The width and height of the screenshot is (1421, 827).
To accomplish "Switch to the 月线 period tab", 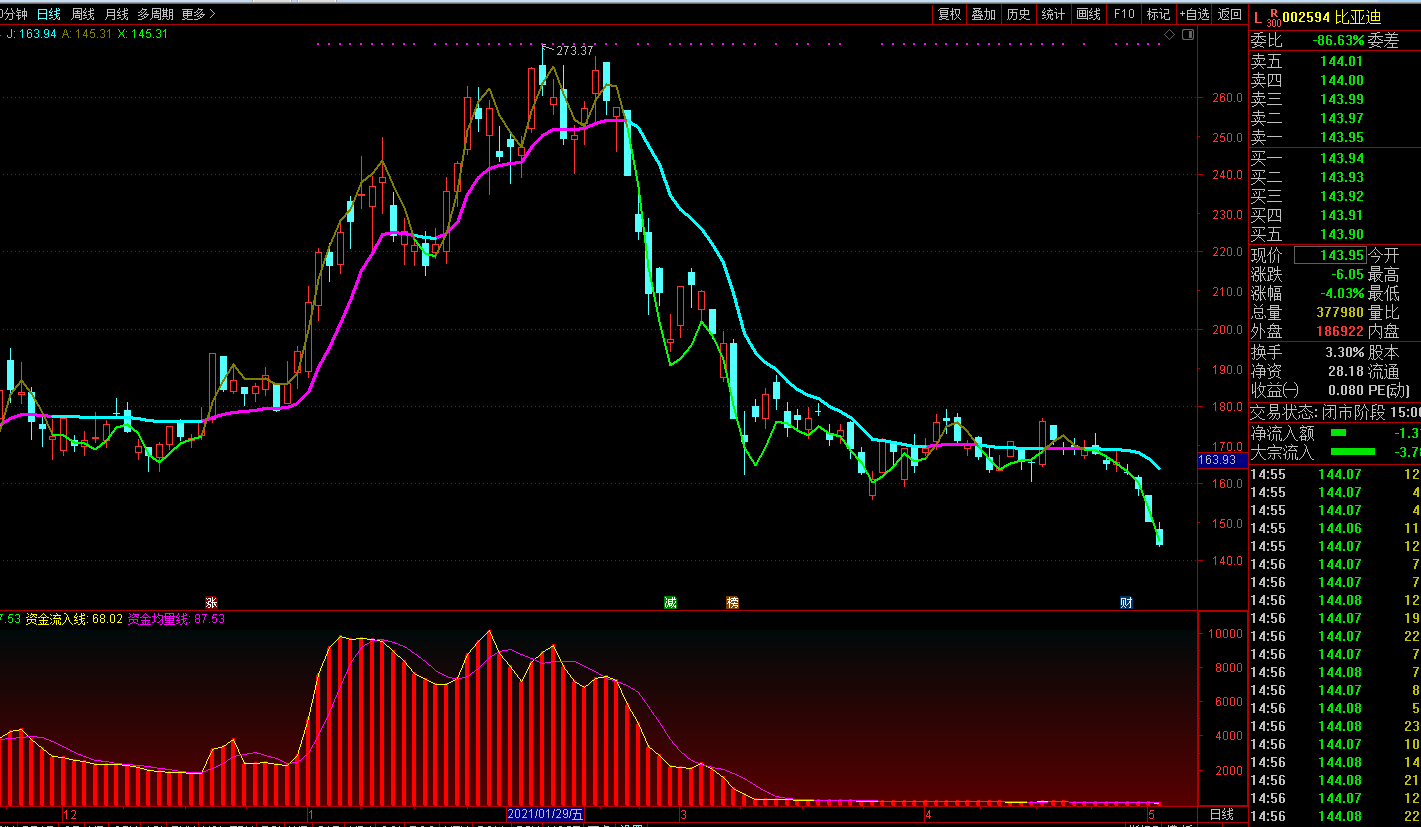I will [116, 14].
